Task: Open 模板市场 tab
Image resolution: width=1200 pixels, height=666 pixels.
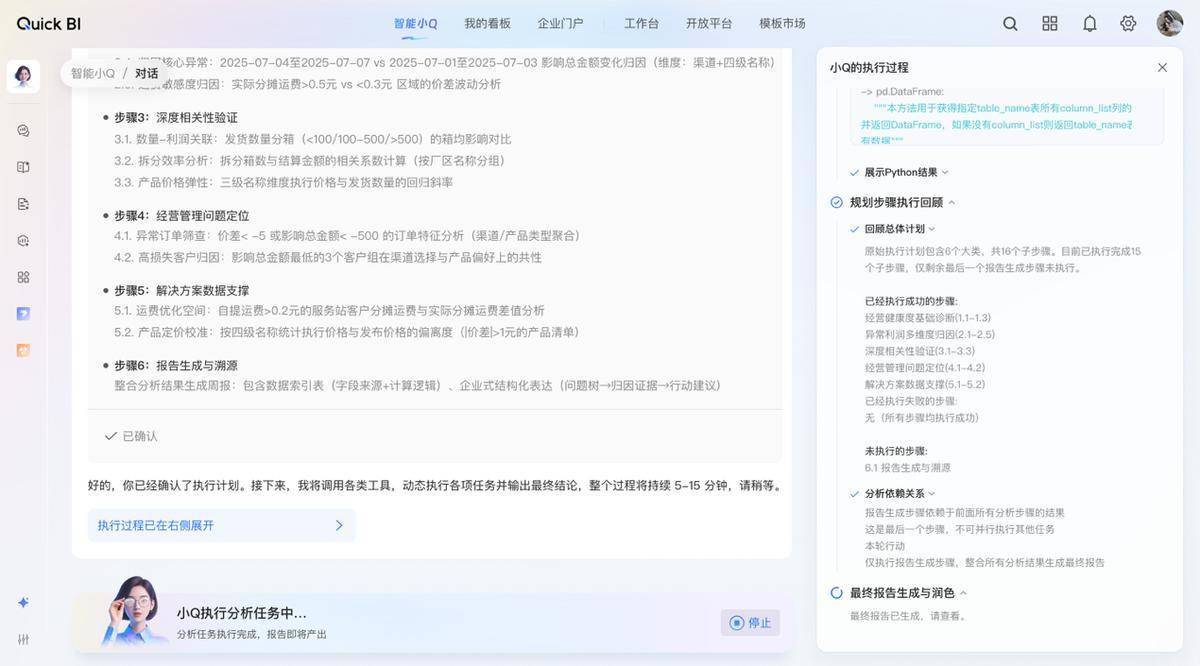Action: point(782,24)
